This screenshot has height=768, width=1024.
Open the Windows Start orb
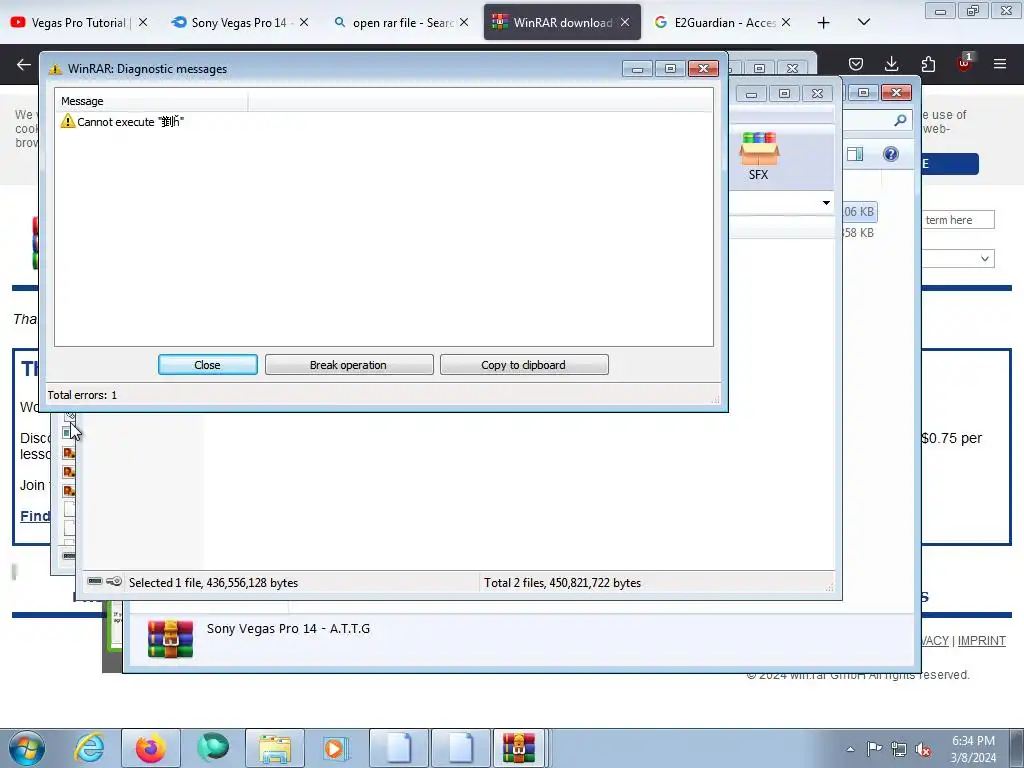tap(26, 748)
